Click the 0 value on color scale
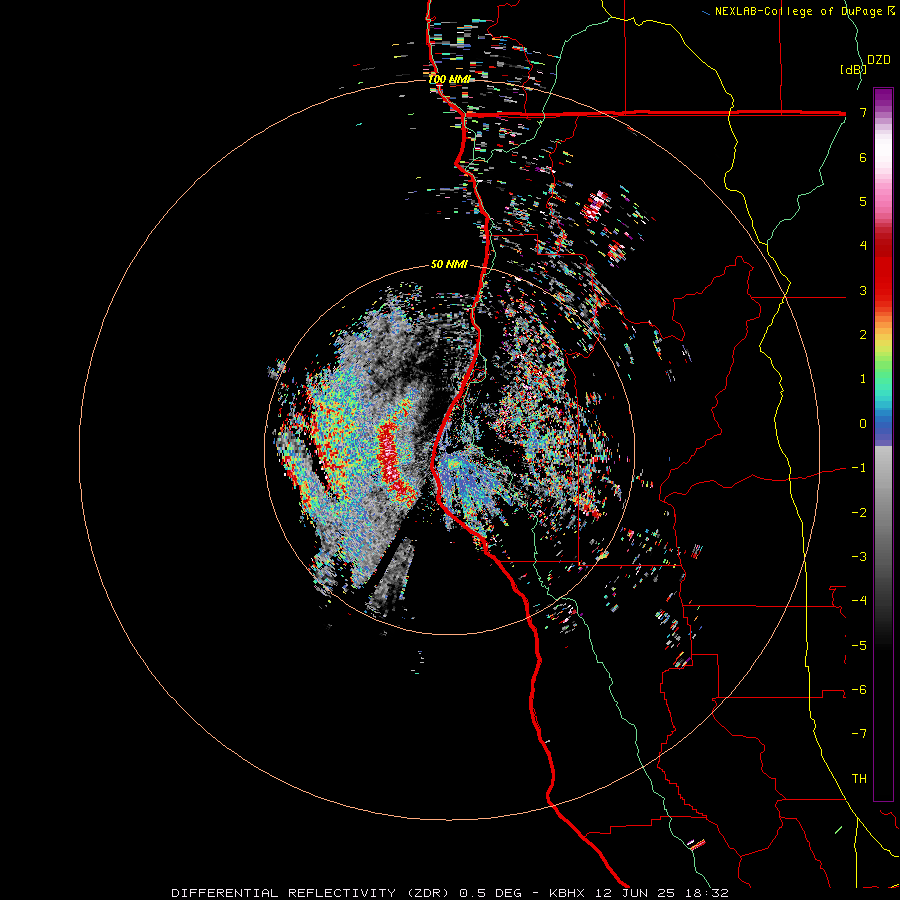 click(863, 424)
